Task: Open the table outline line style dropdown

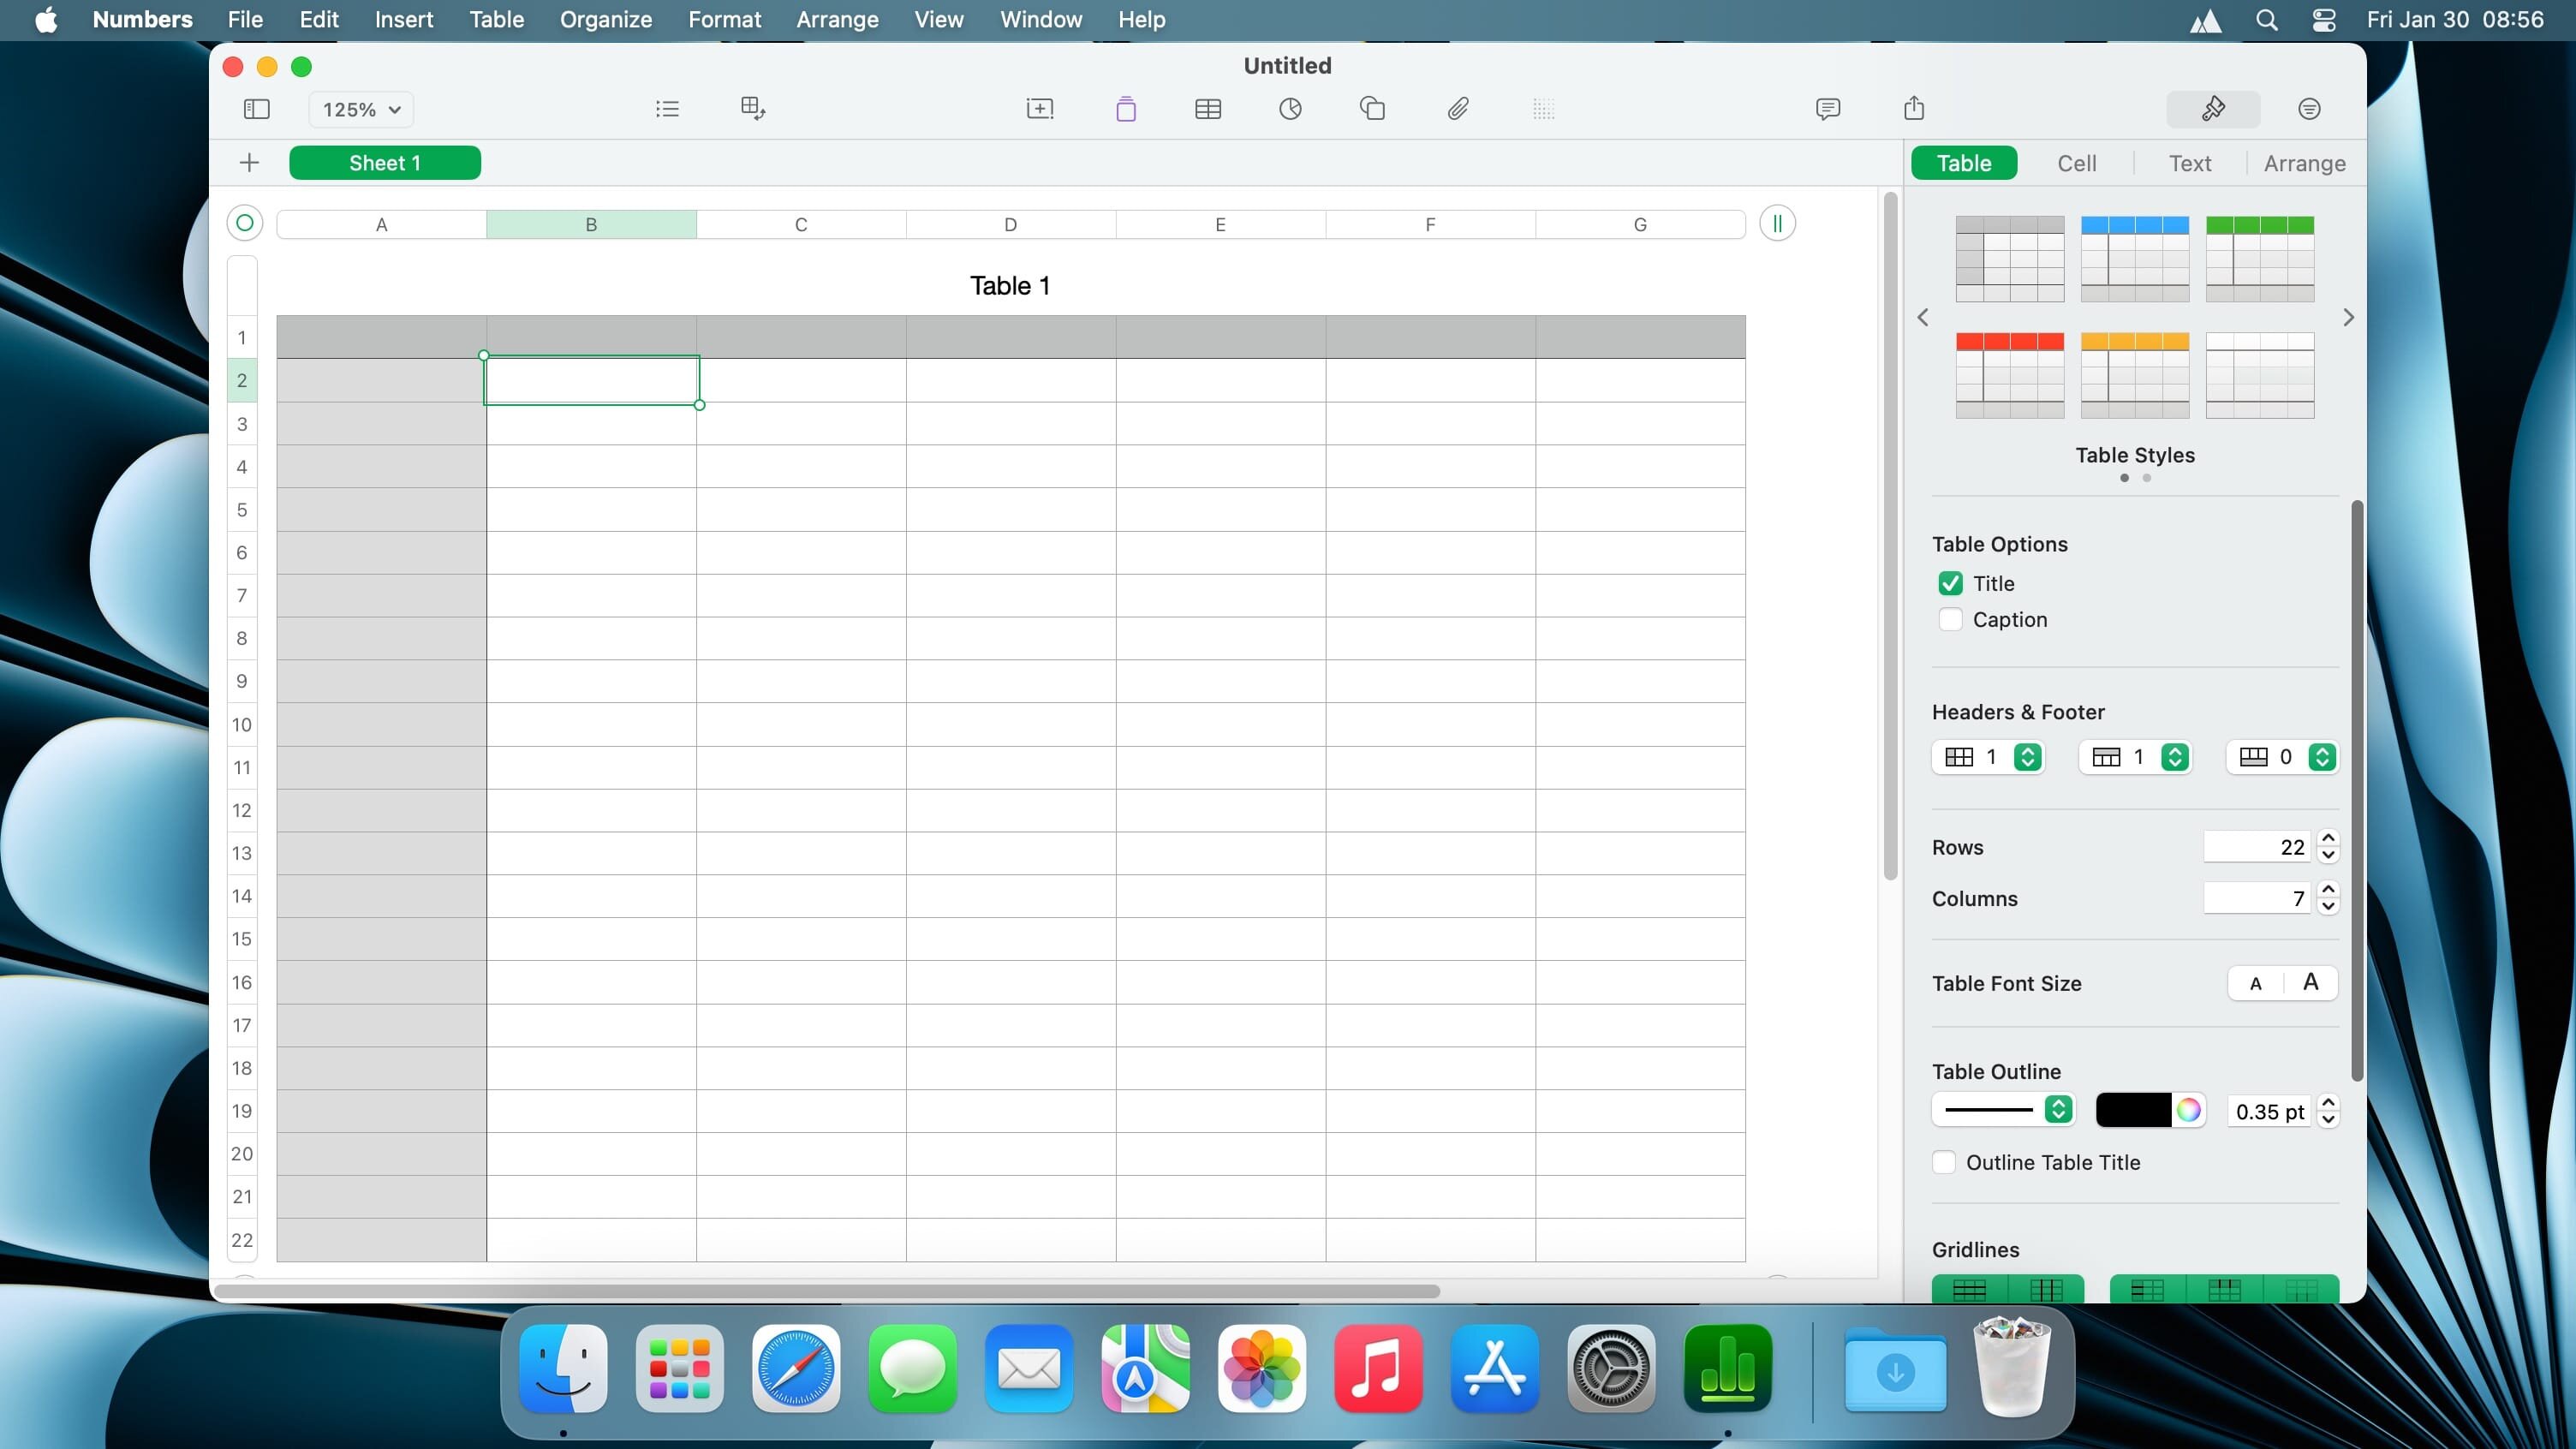Action: (2003, 1110)
